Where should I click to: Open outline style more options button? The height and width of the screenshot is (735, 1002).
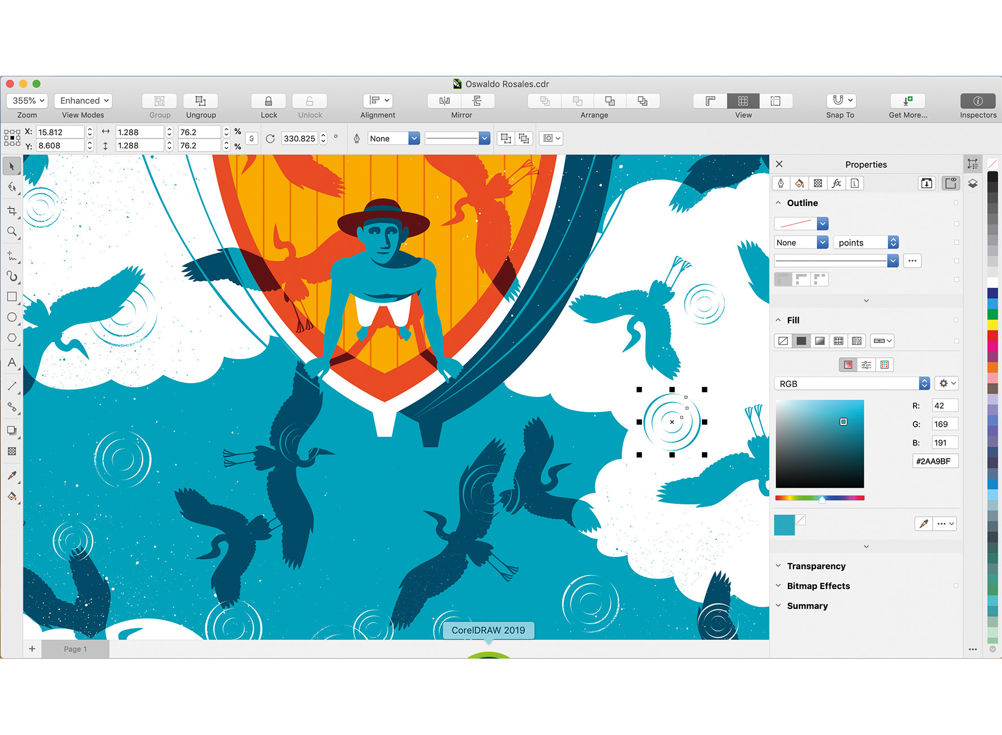(x=913, y=261)
